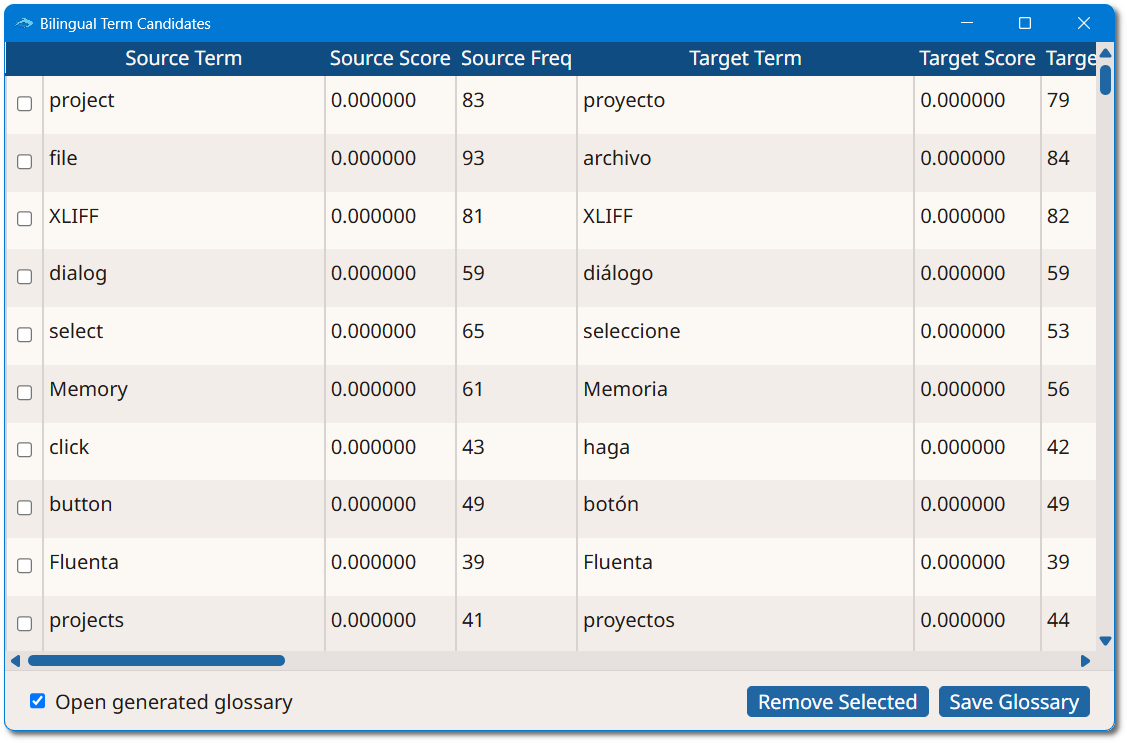1127x743 pixels.
Task: Sort by the Target Score column header
Action: [x=977, y=58]
